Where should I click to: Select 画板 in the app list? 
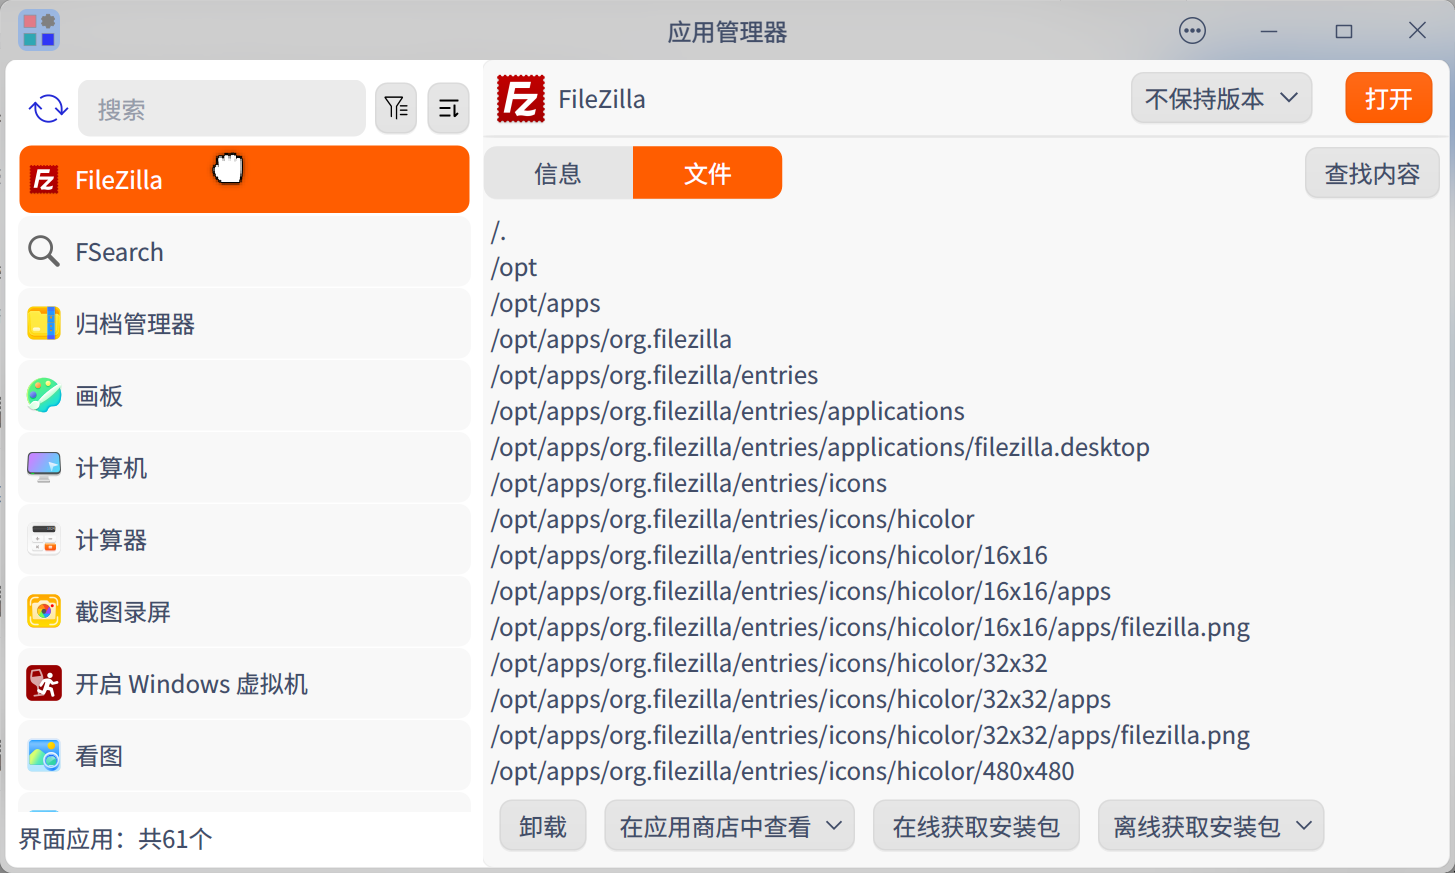pos(244,396)
